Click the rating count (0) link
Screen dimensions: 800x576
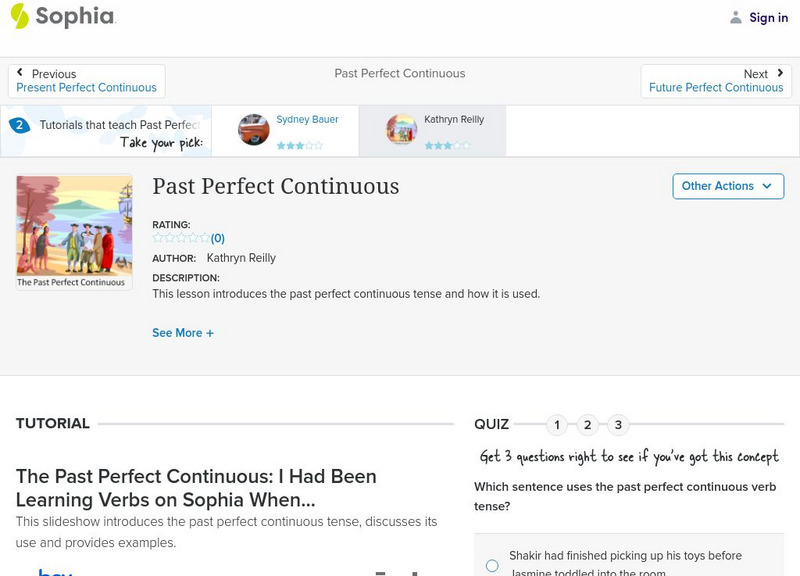point(217,238)
